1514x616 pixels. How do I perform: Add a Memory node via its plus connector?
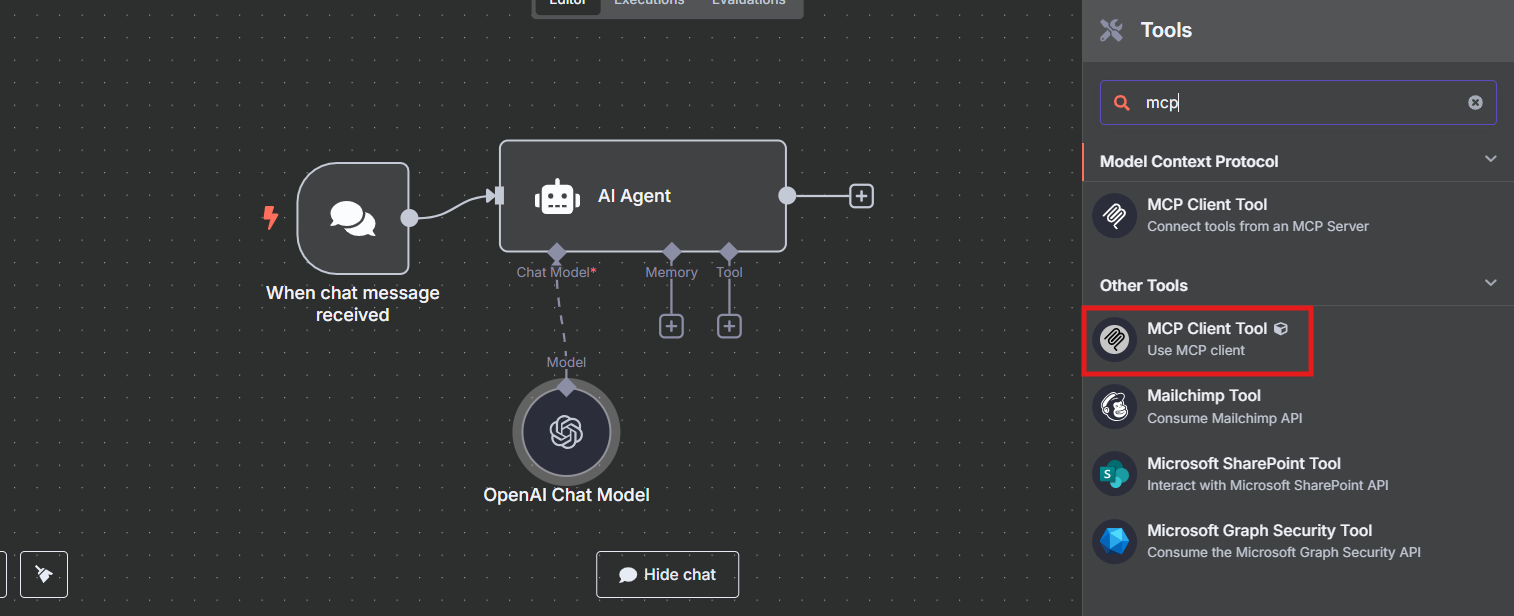tap(671, 326)
